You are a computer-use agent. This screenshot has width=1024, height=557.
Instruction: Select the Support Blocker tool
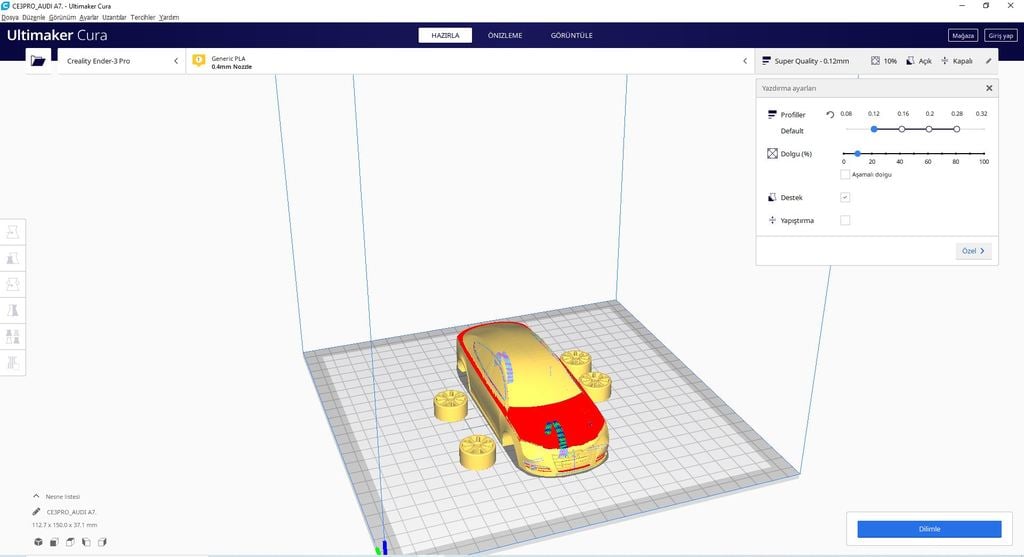tap(12, 362)
